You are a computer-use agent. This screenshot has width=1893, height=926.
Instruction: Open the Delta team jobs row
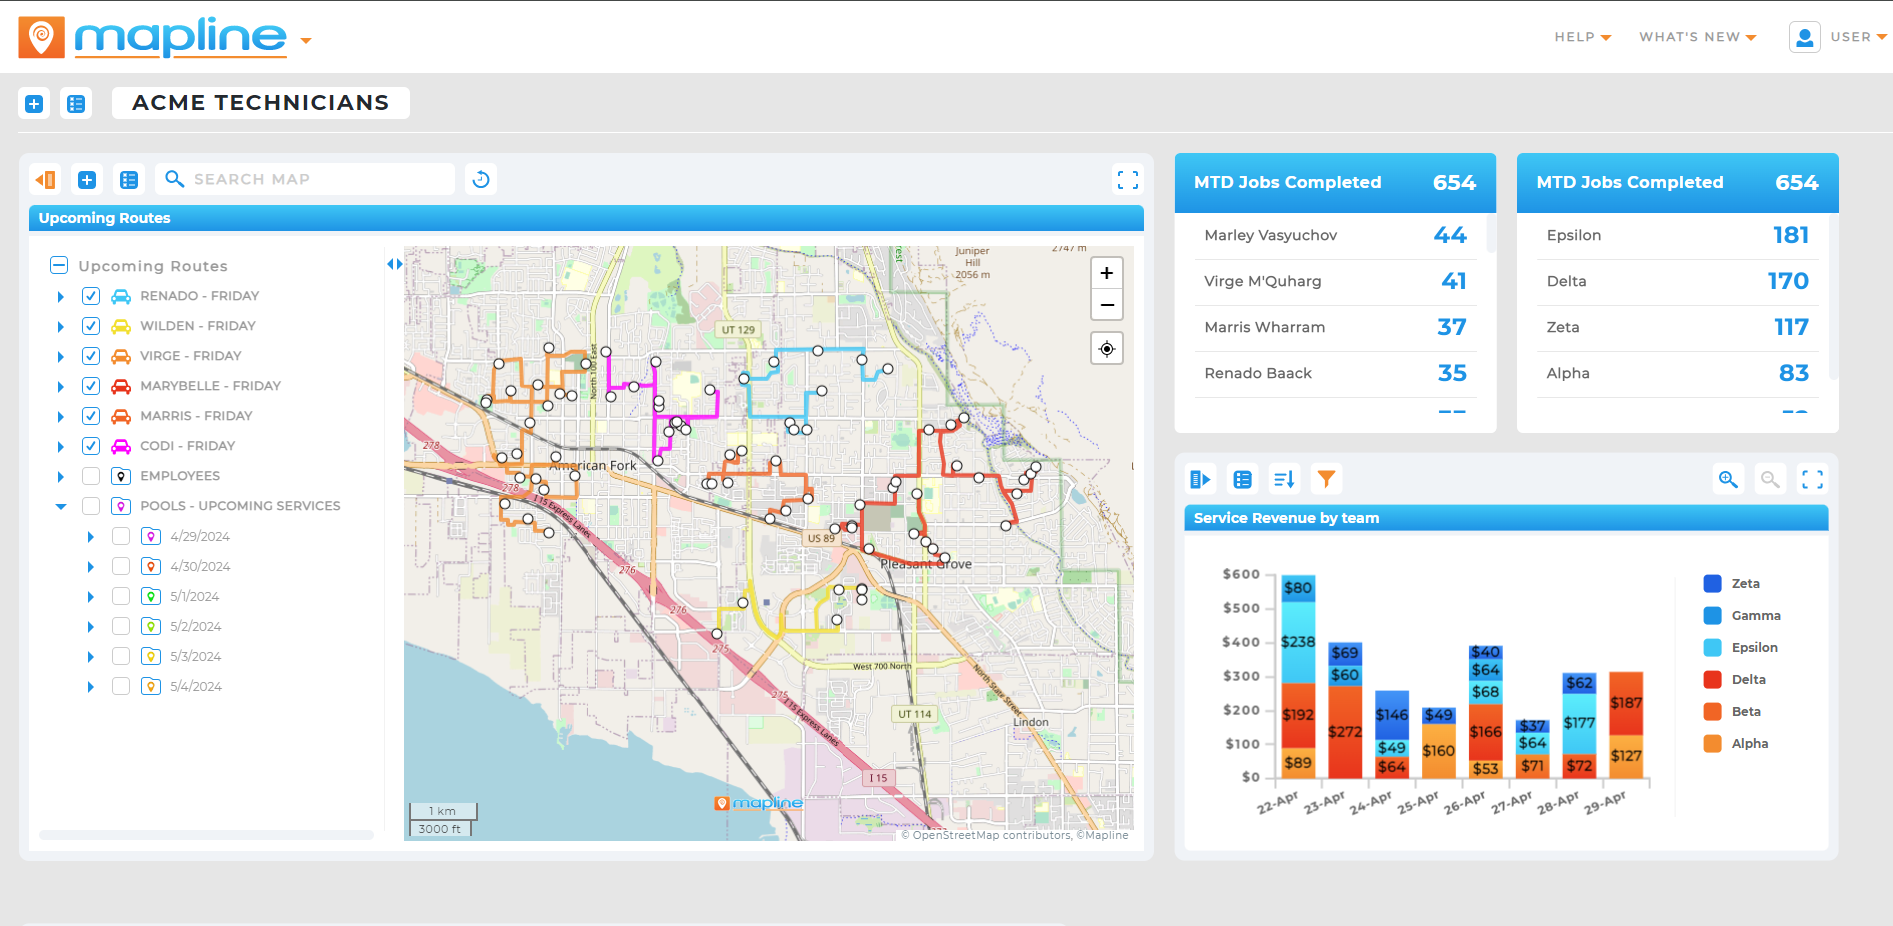click(x=1677, y=281)
